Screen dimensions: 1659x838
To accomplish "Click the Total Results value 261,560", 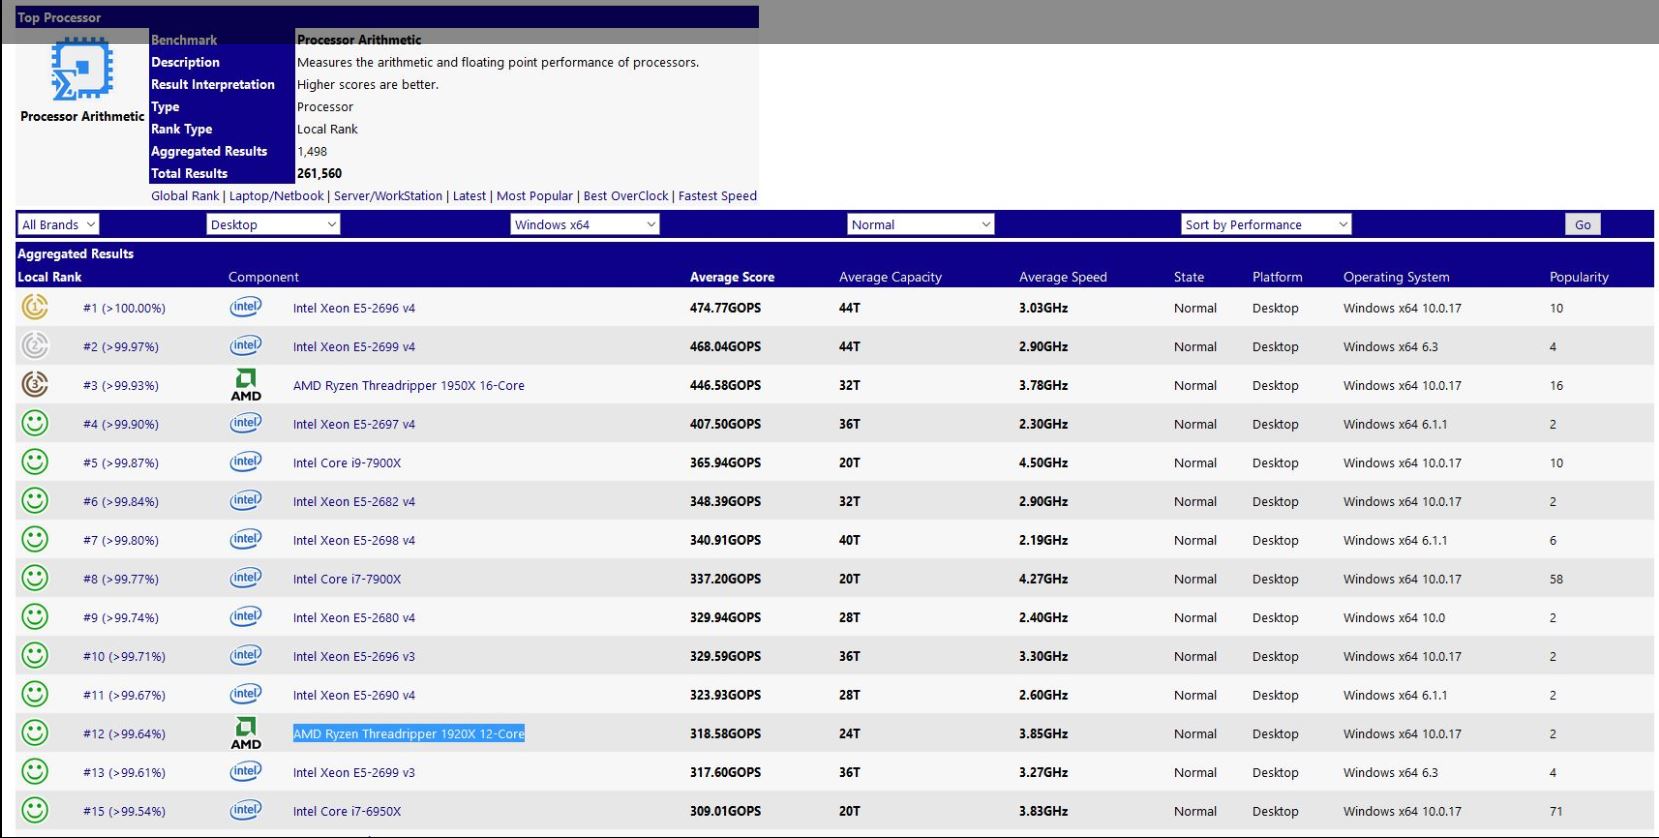I will 319,173.
